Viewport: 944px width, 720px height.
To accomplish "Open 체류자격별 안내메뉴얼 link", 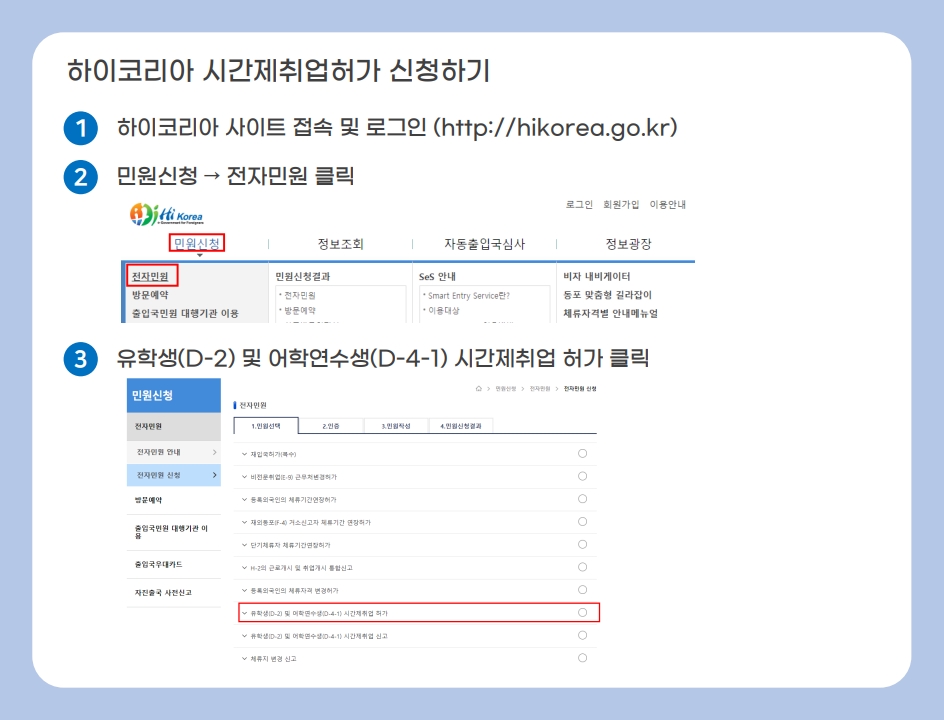I will [x=610, y=314].
